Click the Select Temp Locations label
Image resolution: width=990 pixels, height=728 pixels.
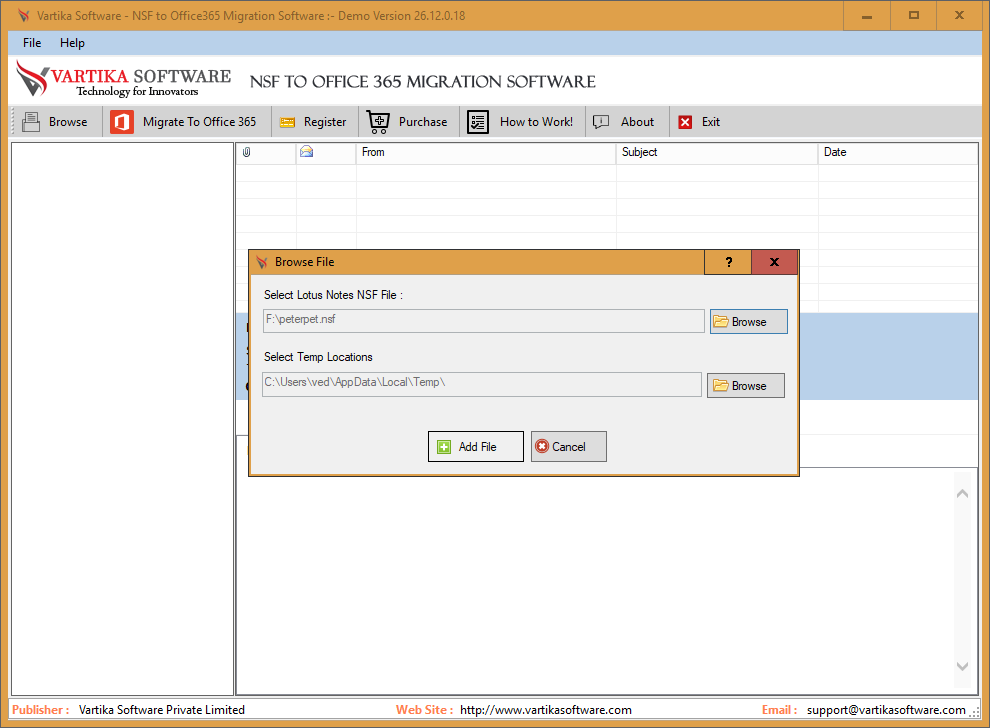(x=318, y=357)
